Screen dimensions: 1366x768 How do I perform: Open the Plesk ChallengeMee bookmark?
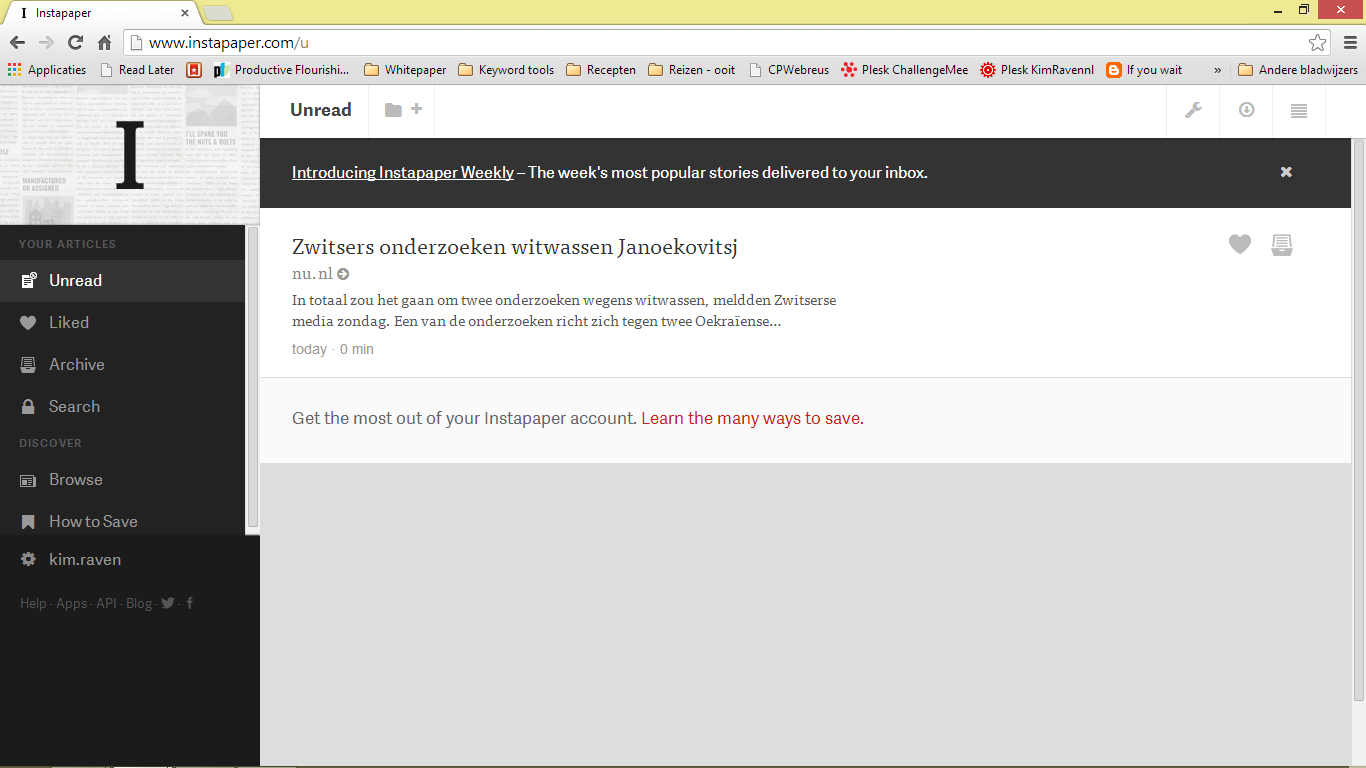(x=904, y=70)
